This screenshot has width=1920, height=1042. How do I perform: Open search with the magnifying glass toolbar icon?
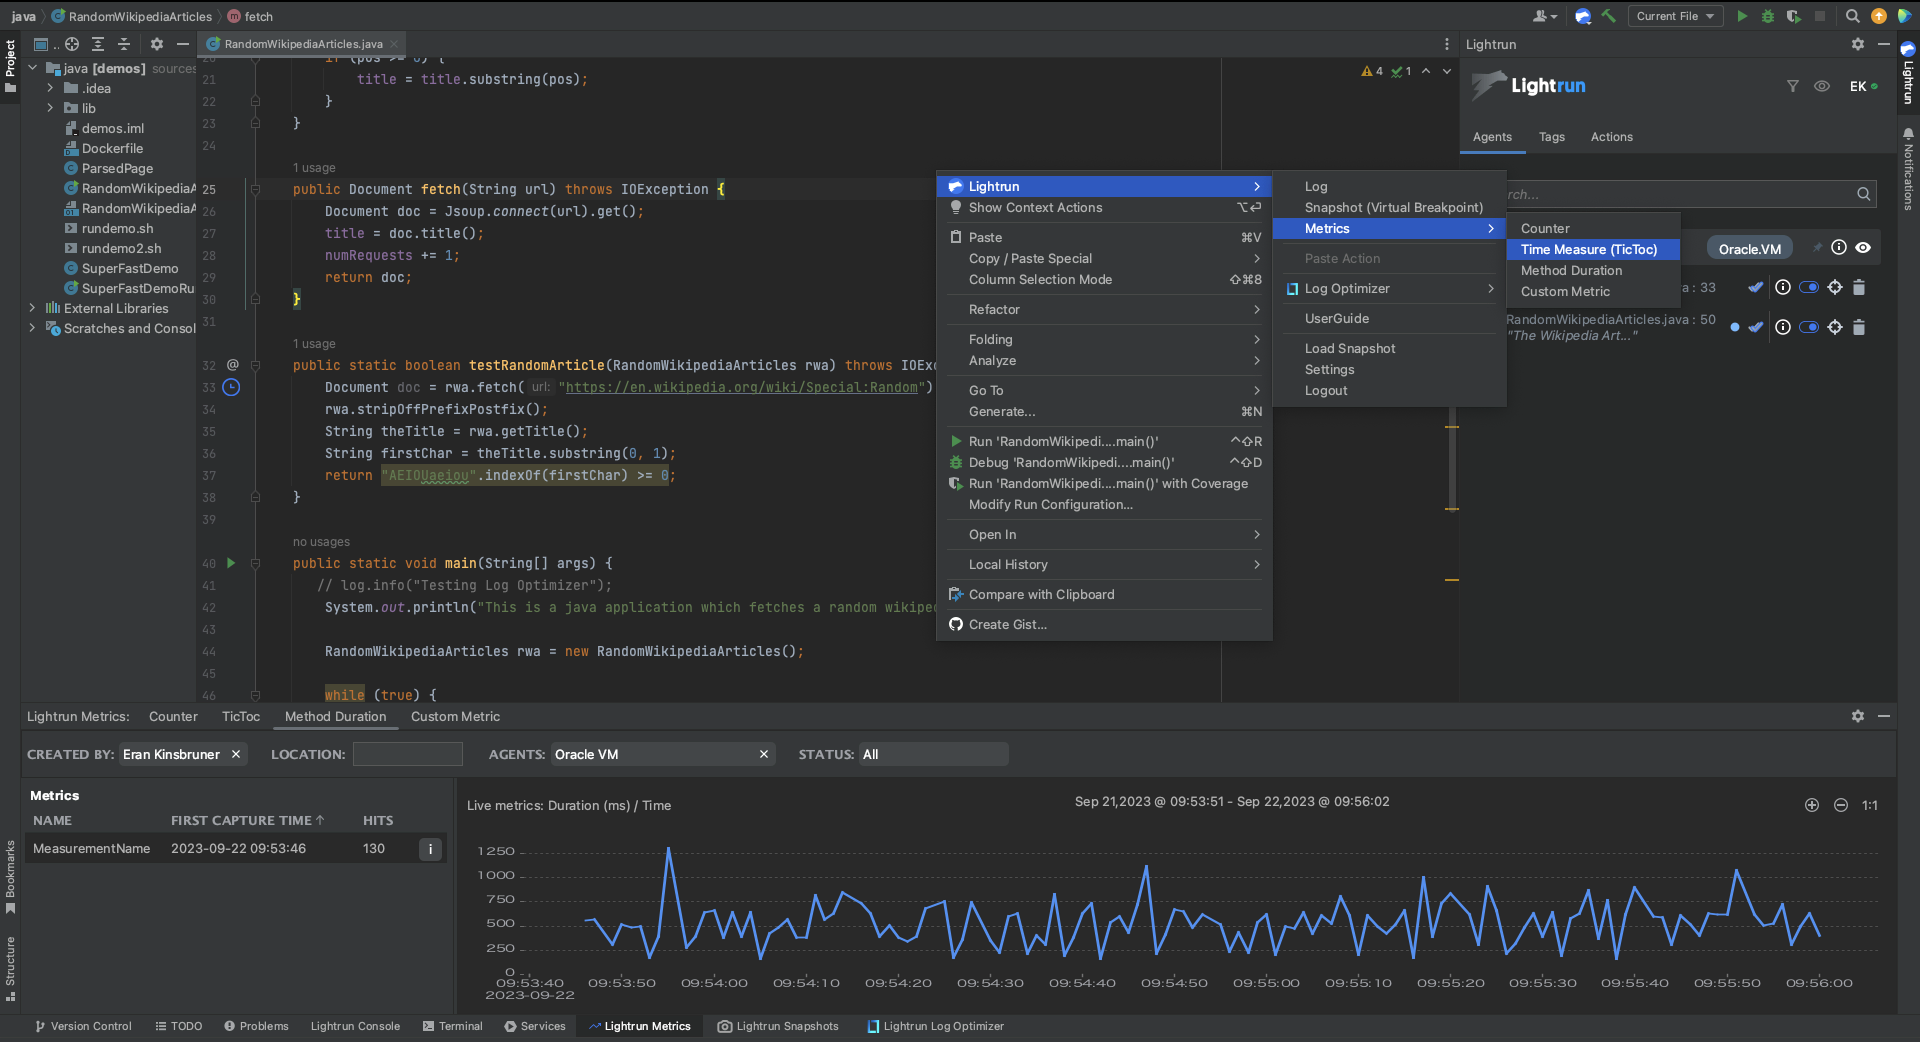(1851, 16)
